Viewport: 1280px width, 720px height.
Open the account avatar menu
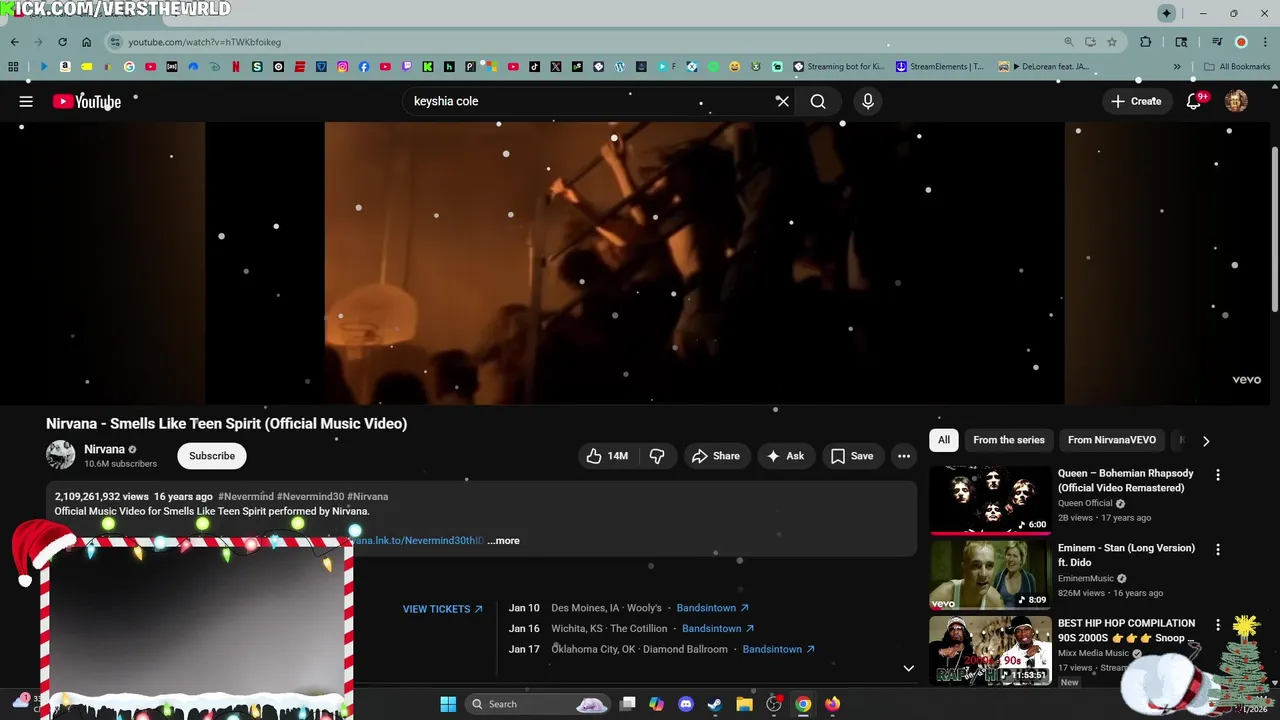tap(1236, 101)
